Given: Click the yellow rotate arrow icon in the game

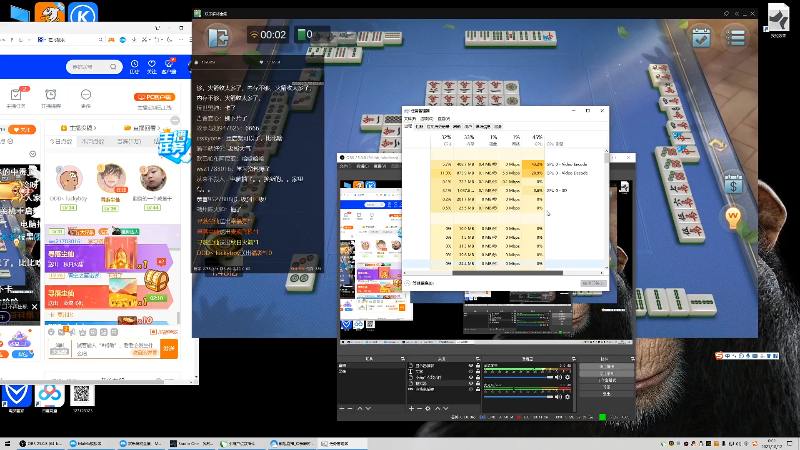Looking at the screenshot, I should click(x=718, y=146).
